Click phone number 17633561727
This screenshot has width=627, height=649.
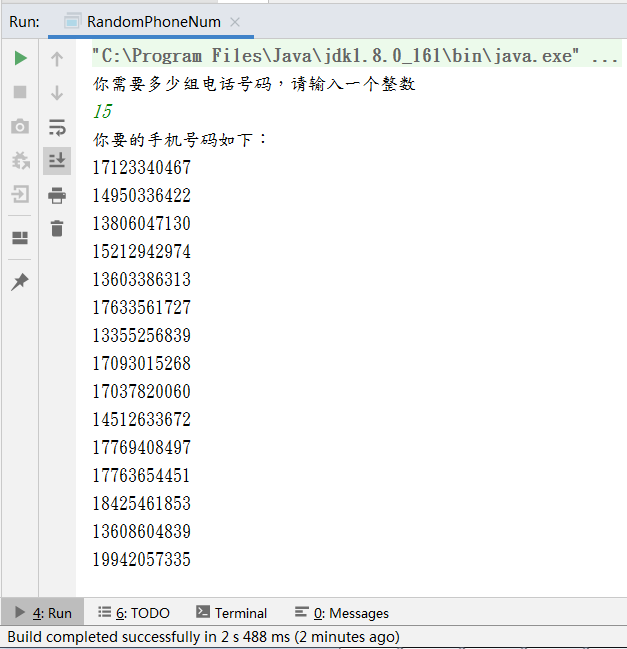pos(142,308)
